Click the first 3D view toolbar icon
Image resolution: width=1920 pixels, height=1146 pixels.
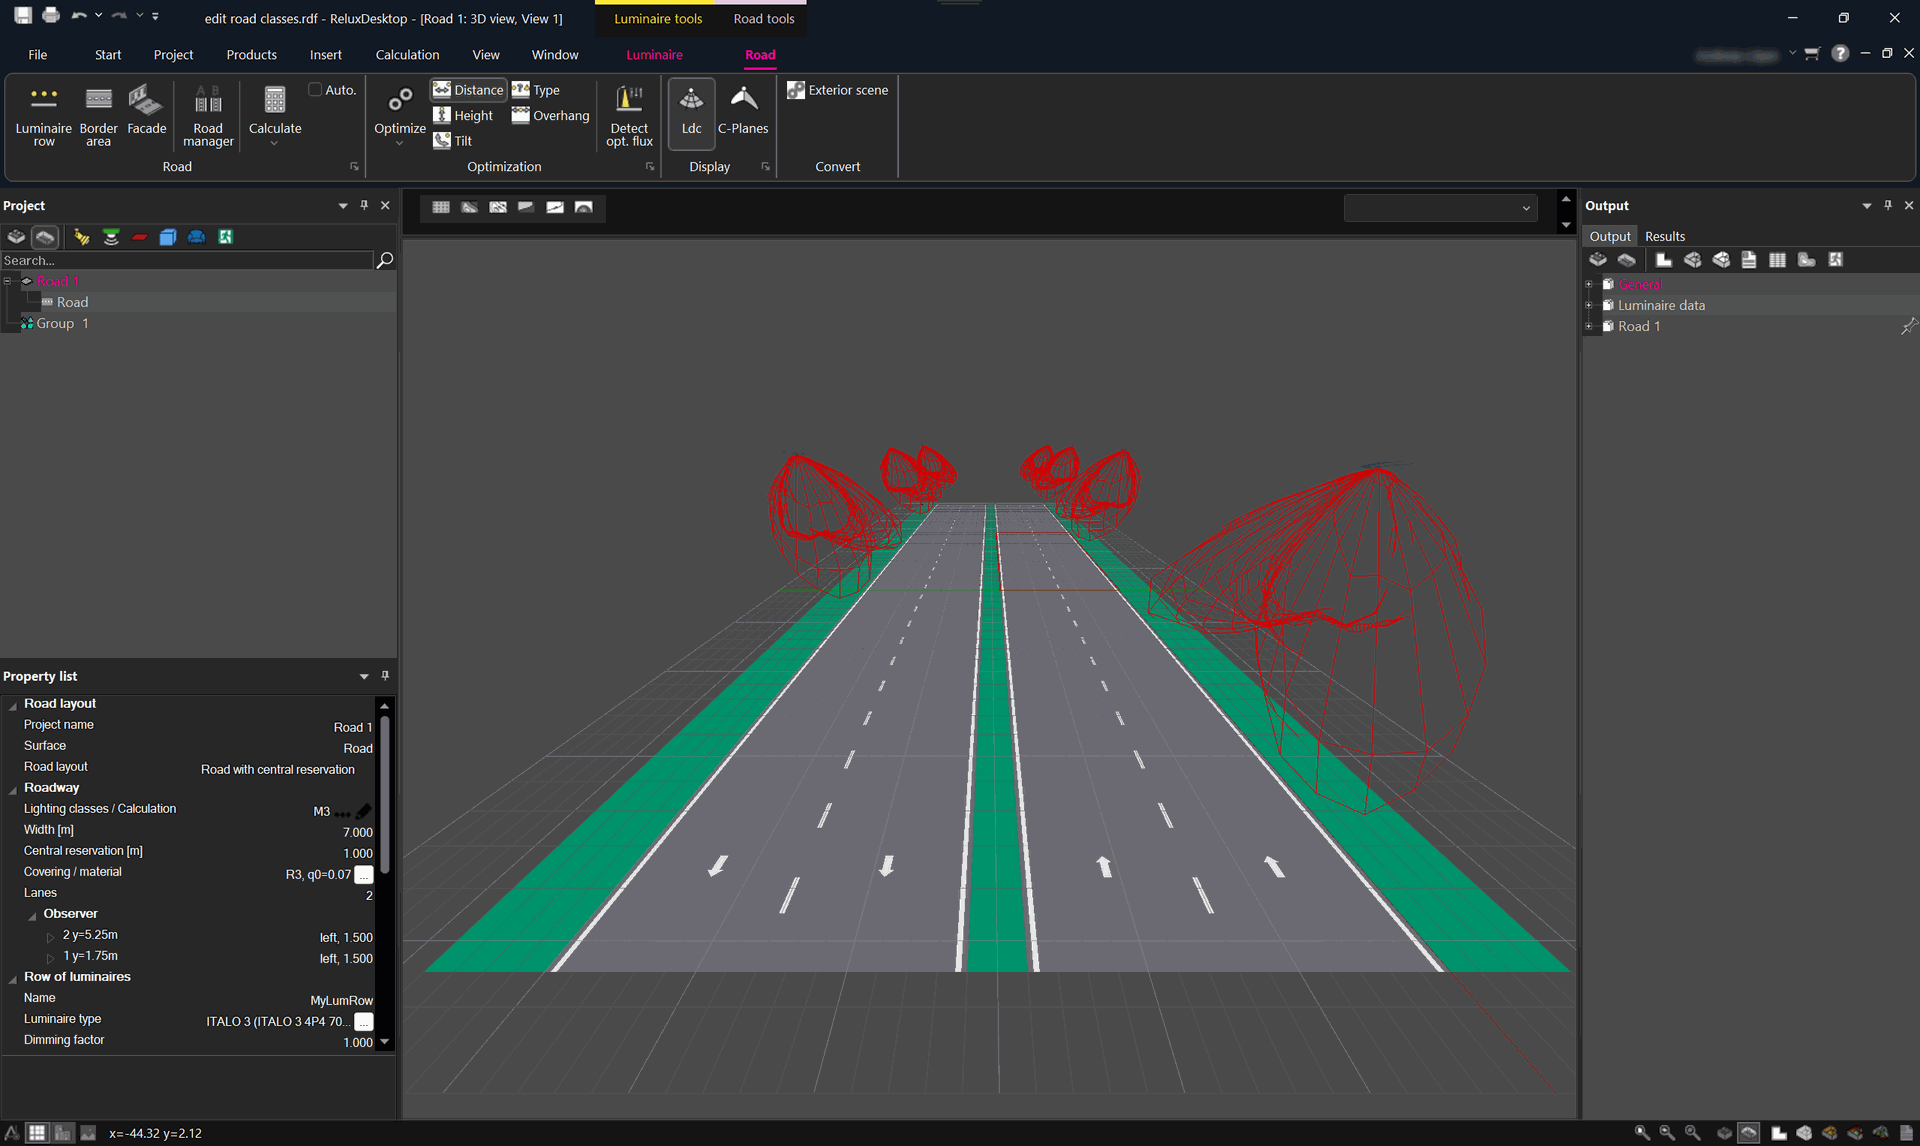441,207
